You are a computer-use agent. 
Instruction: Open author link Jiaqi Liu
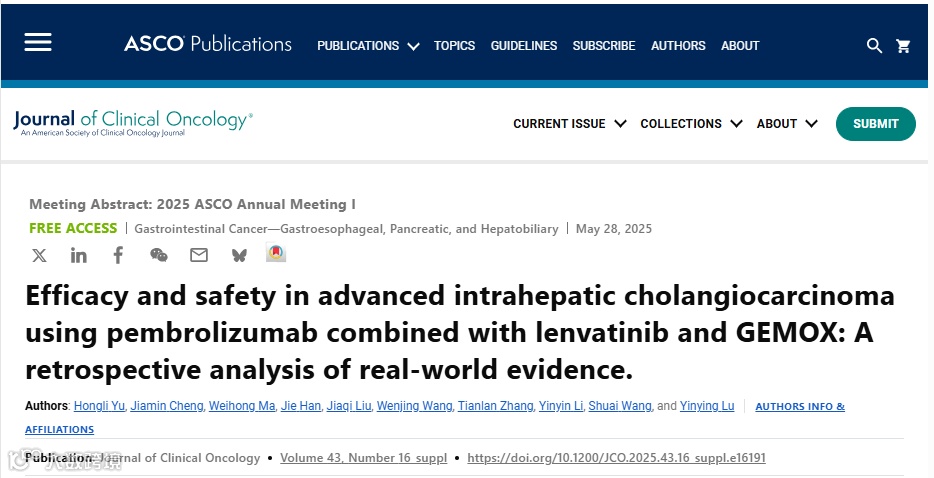point(349,406)
